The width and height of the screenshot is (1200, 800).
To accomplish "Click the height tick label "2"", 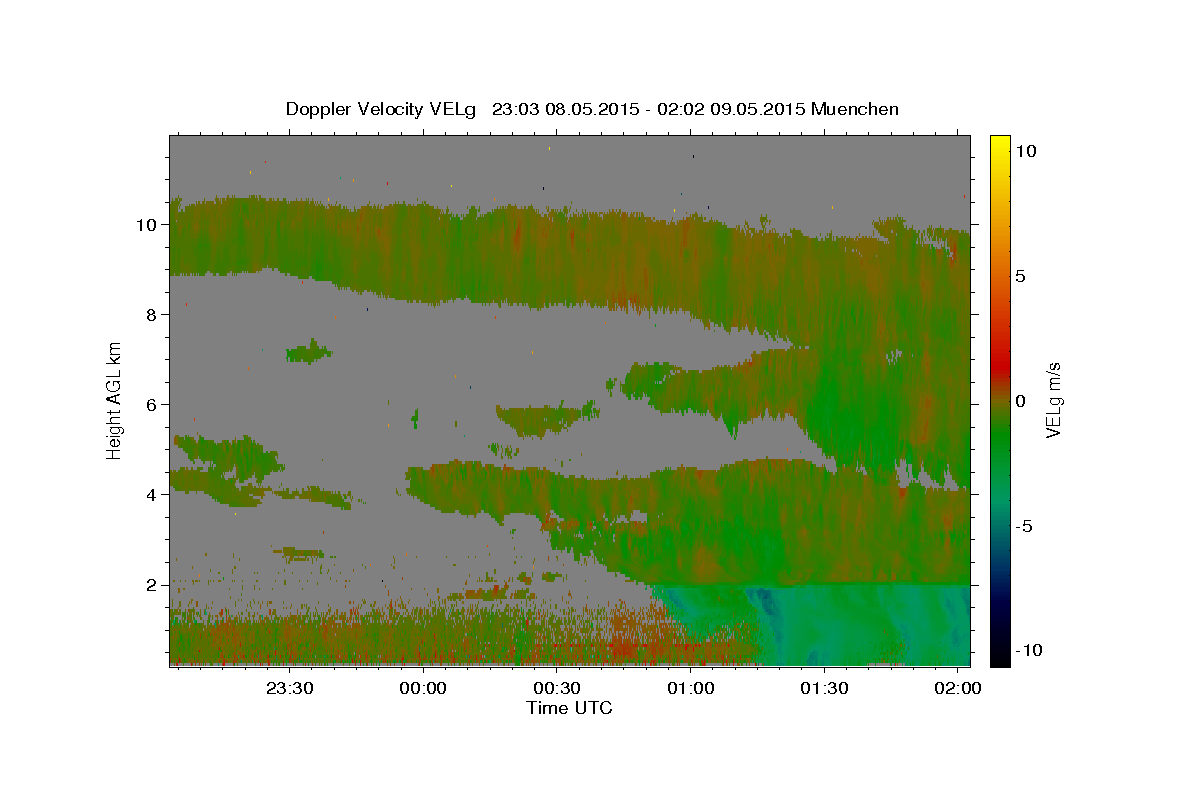I will pos(152,585).
